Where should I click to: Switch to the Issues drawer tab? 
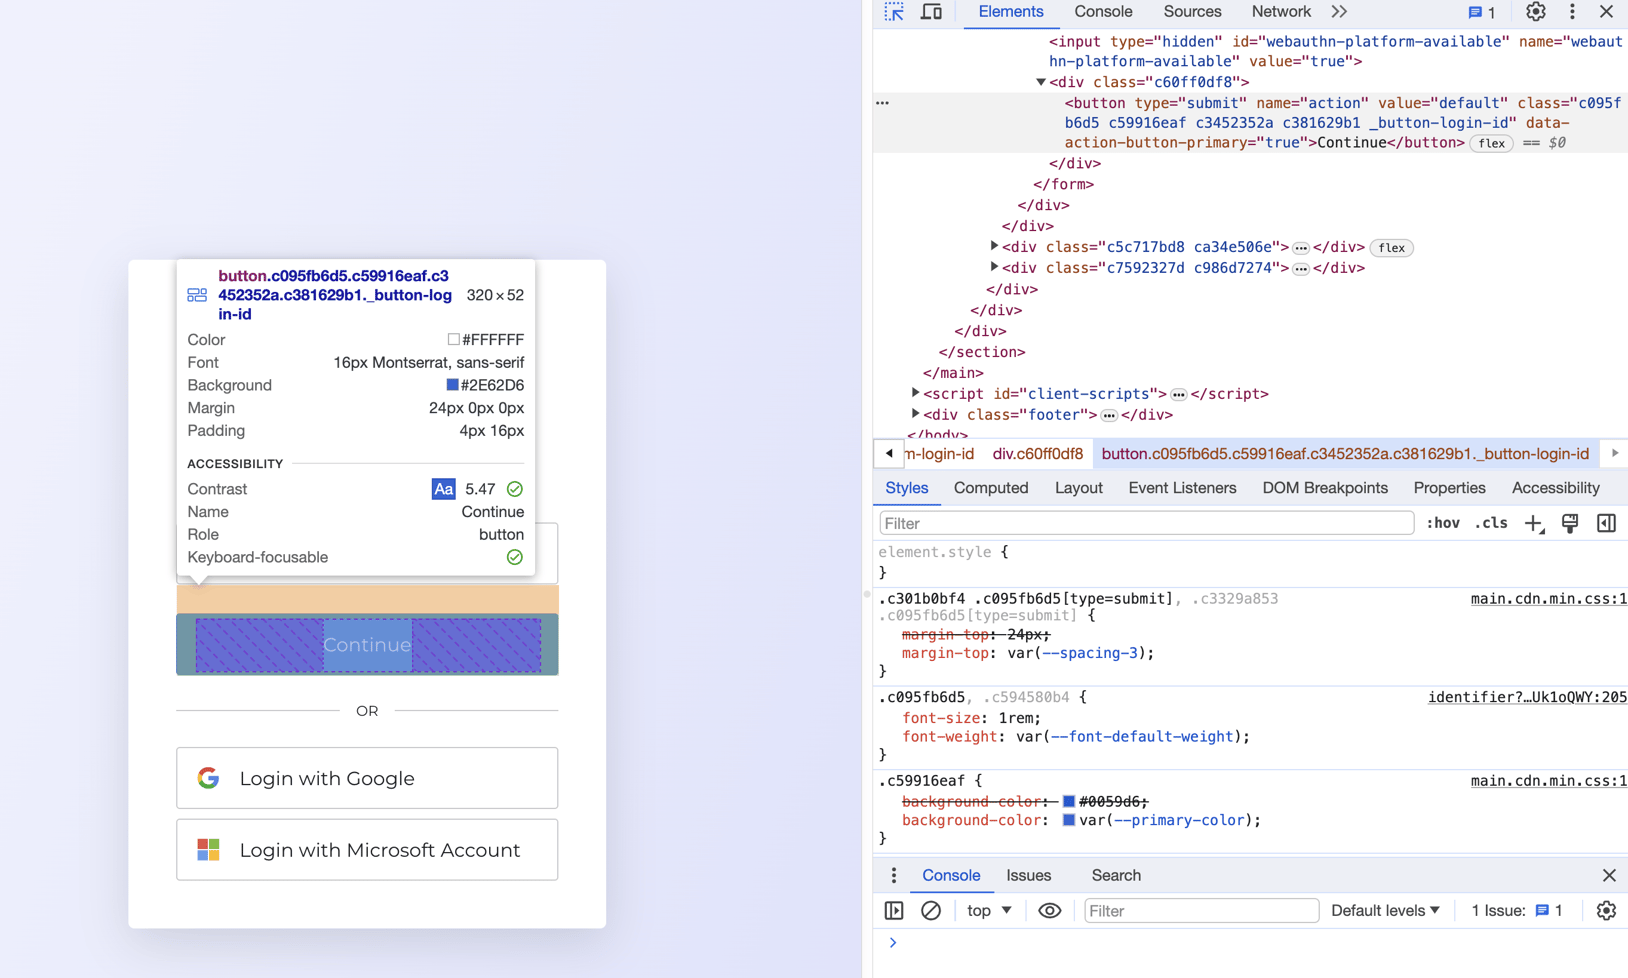(1029, 875)
